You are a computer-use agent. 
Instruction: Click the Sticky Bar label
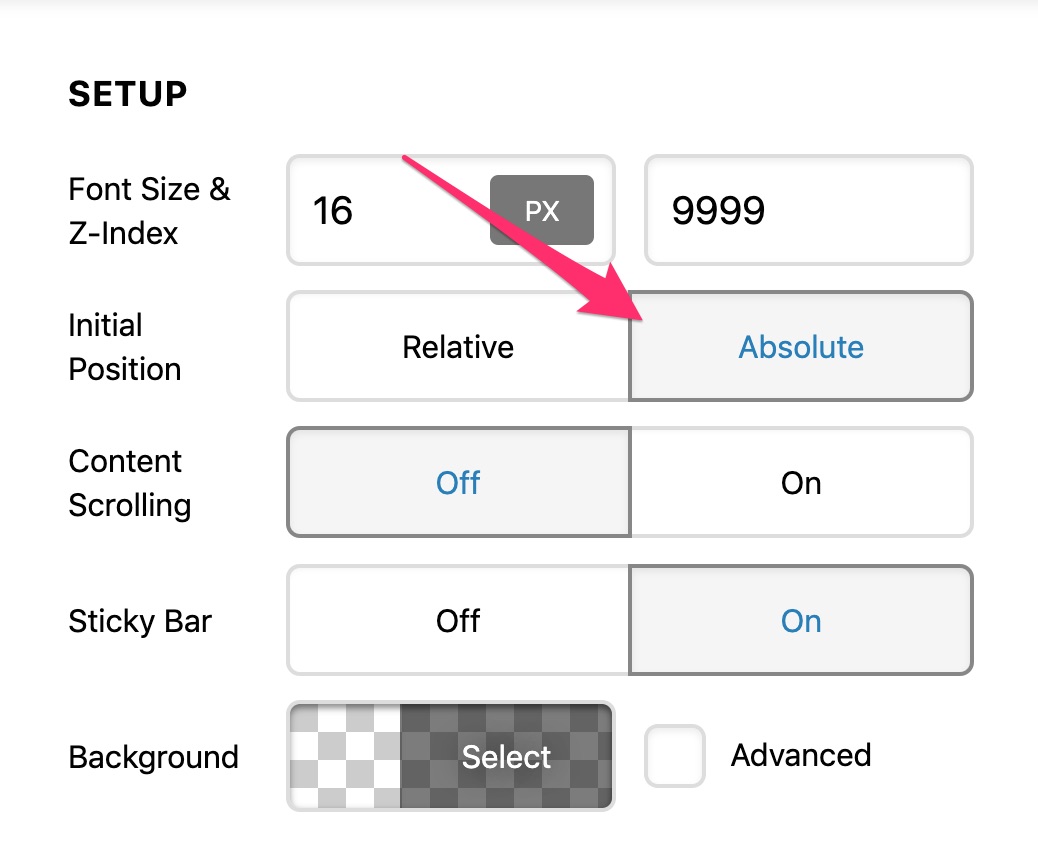(x=140, y=621)
